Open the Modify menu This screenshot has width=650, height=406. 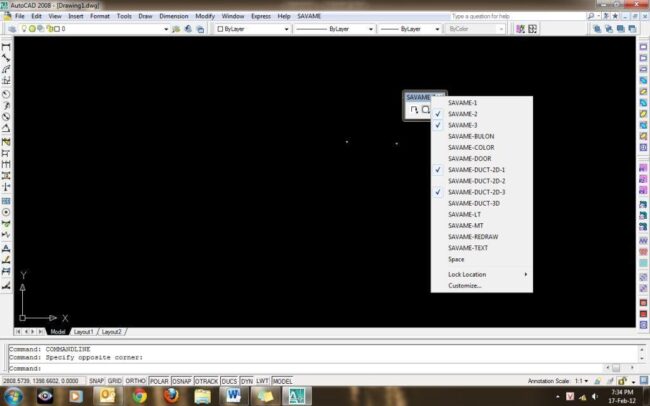pyautogui.click(x=205, y=16)
